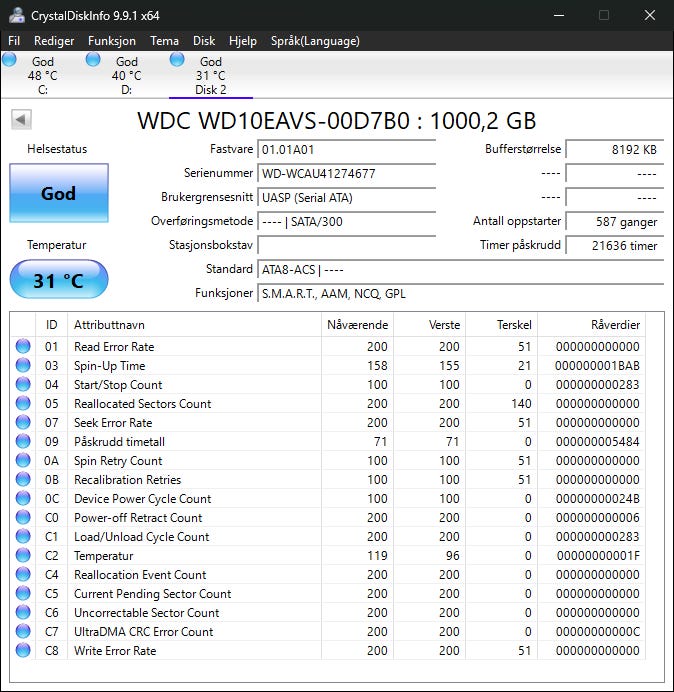Viewport: 674px width, 692px height.
Task: Select the Device Power Cycle Count name
Action: point(143,499)
